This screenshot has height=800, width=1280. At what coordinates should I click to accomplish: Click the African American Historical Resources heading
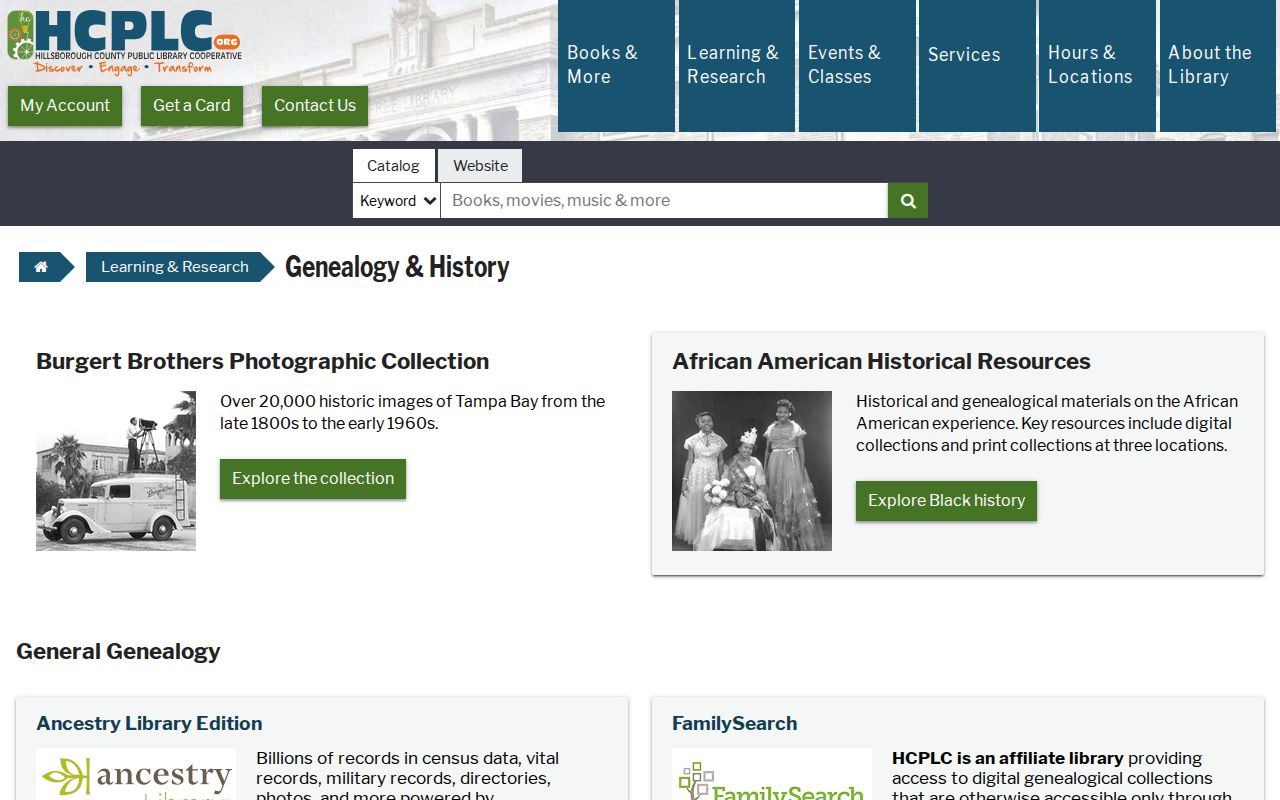coord(881,361)
